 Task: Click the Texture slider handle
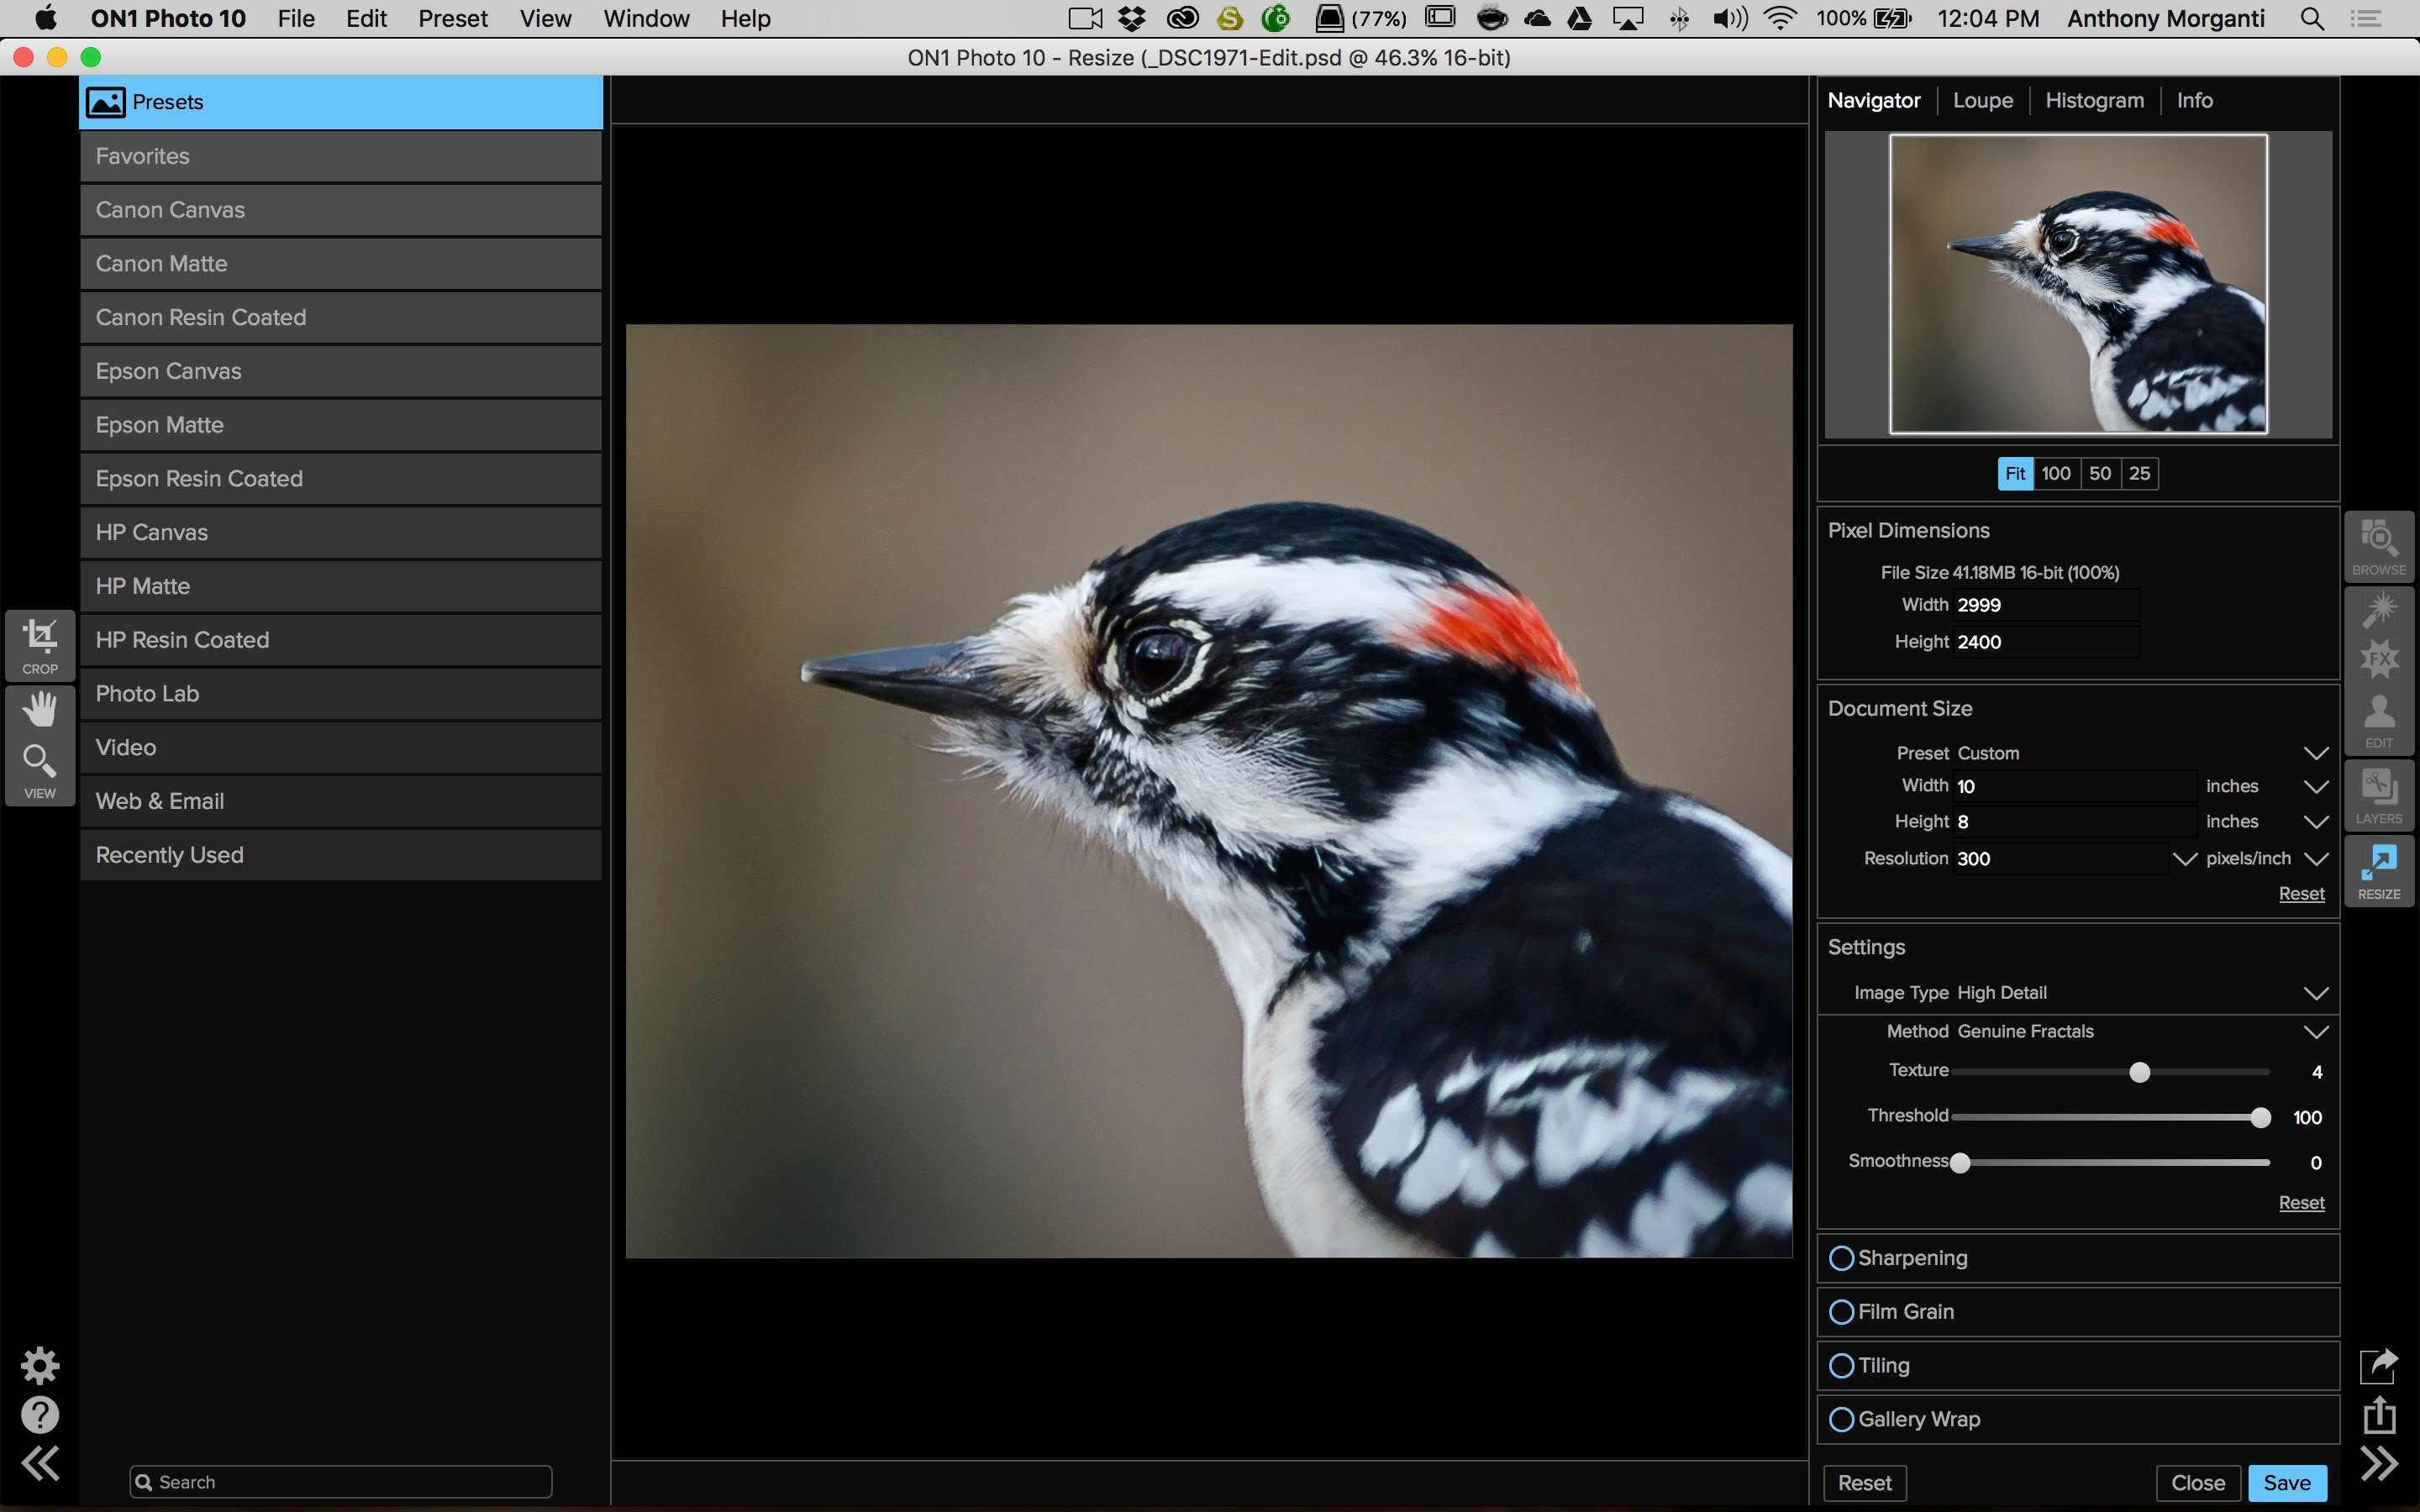click(x=2139, y=1072)
